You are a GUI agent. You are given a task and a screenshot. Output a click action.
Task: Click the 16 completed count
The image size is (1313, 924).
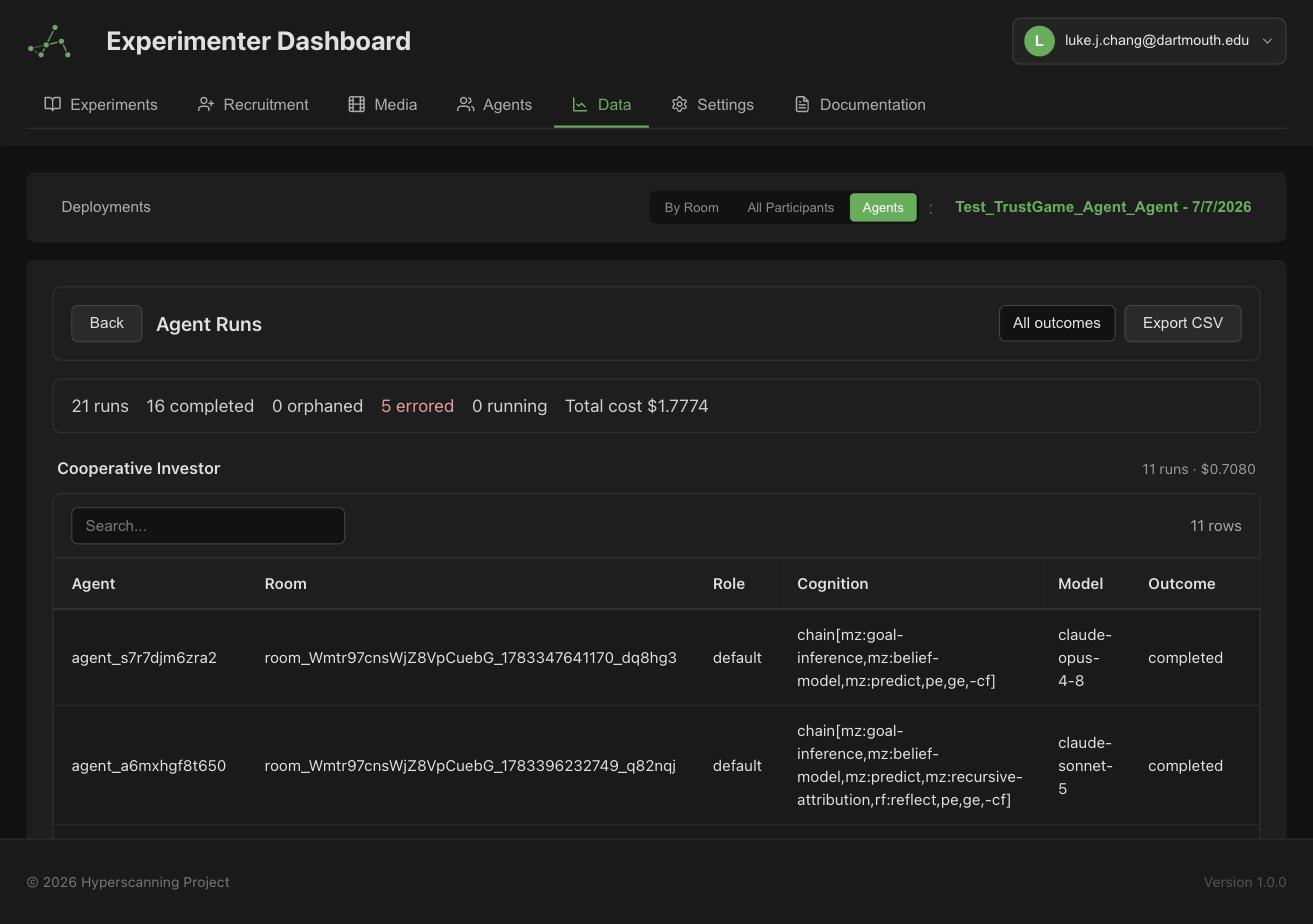[200, 406]
